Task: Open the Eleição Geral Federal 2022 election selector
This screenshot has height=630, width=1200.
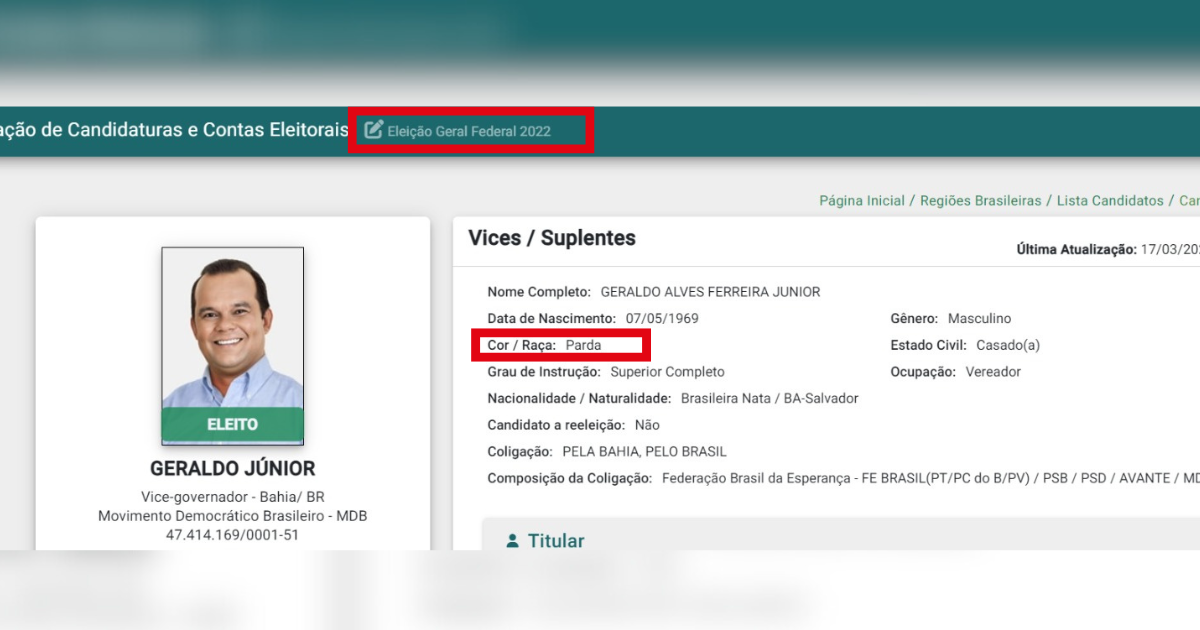Action: point(469,131)
